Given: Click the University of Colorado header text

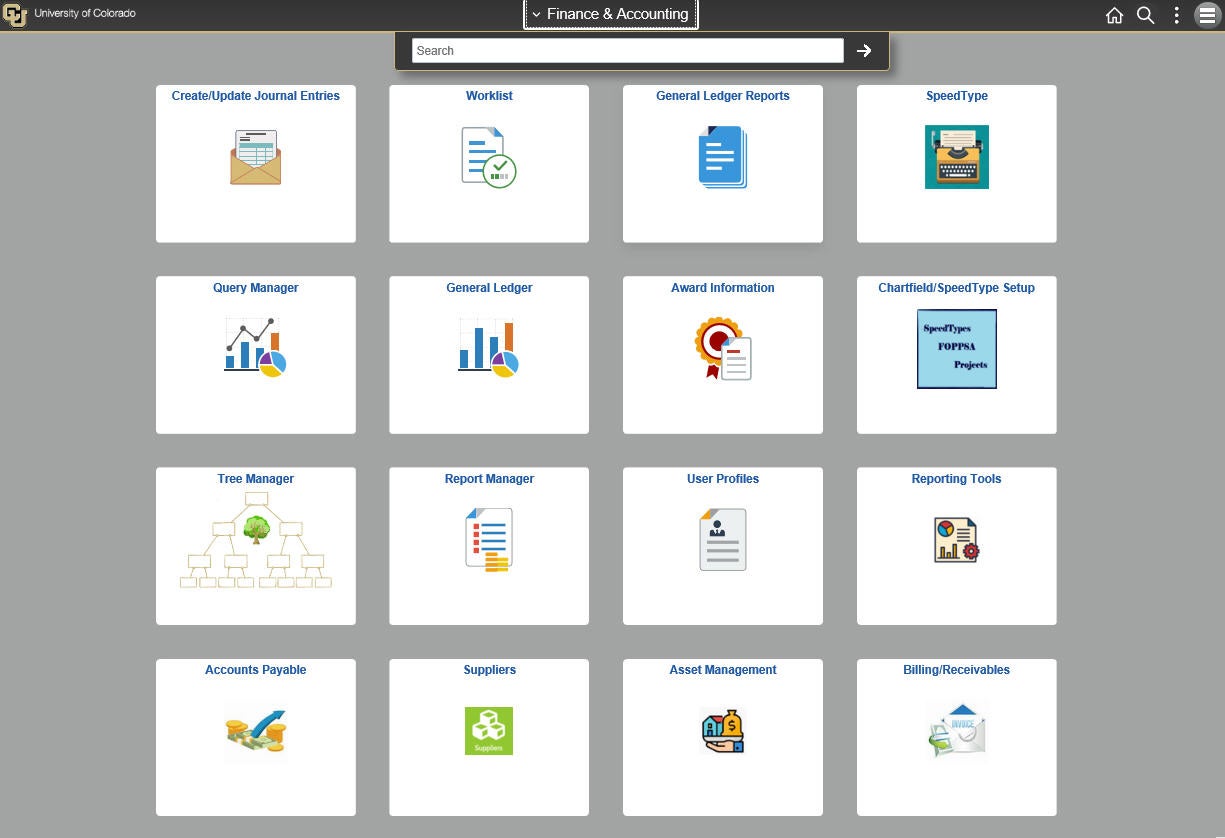Looking at the screenshot, I should tap(85, 14).
